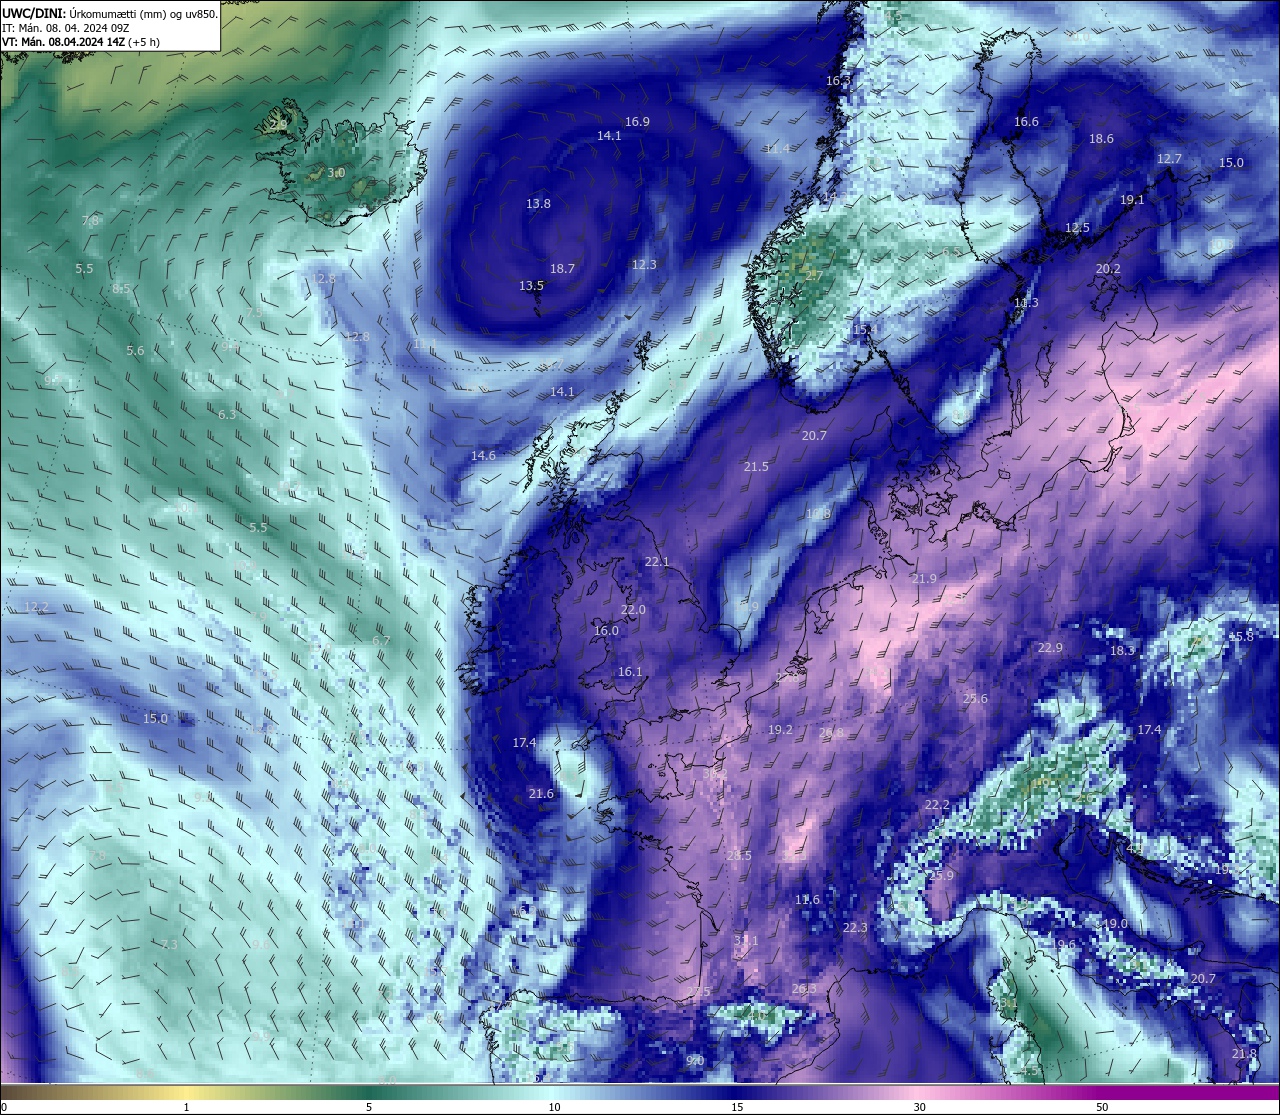Select the 19.2 value label

click(780, 730)
